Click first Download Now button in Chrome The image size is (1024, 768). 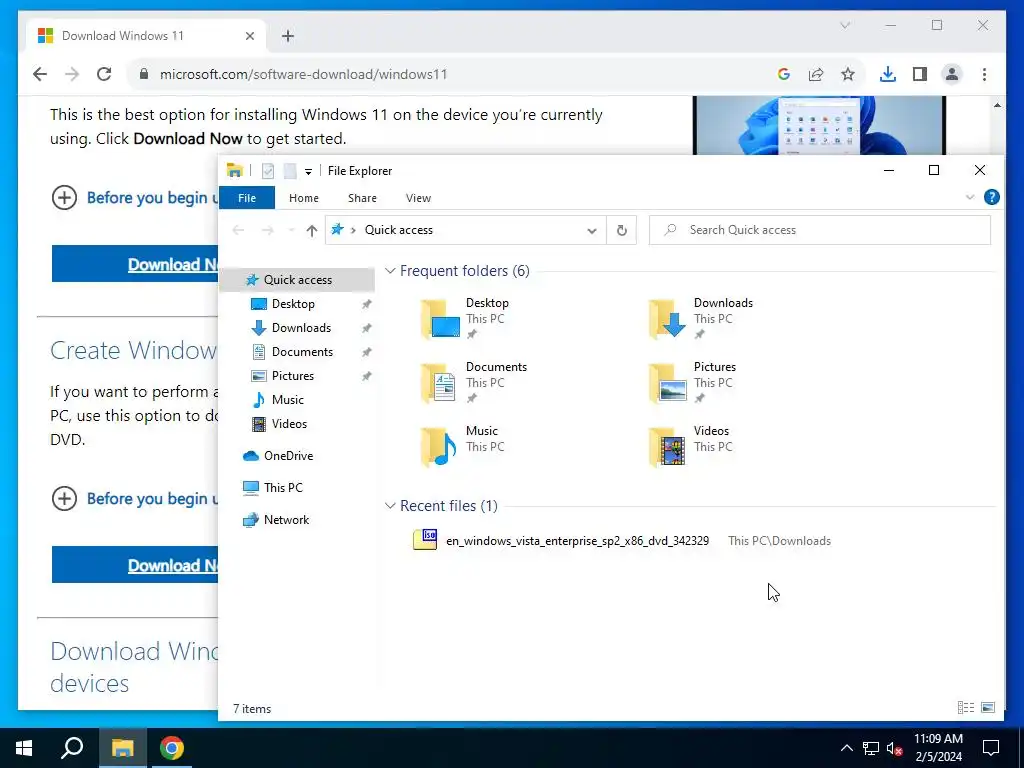pos(135,264)
